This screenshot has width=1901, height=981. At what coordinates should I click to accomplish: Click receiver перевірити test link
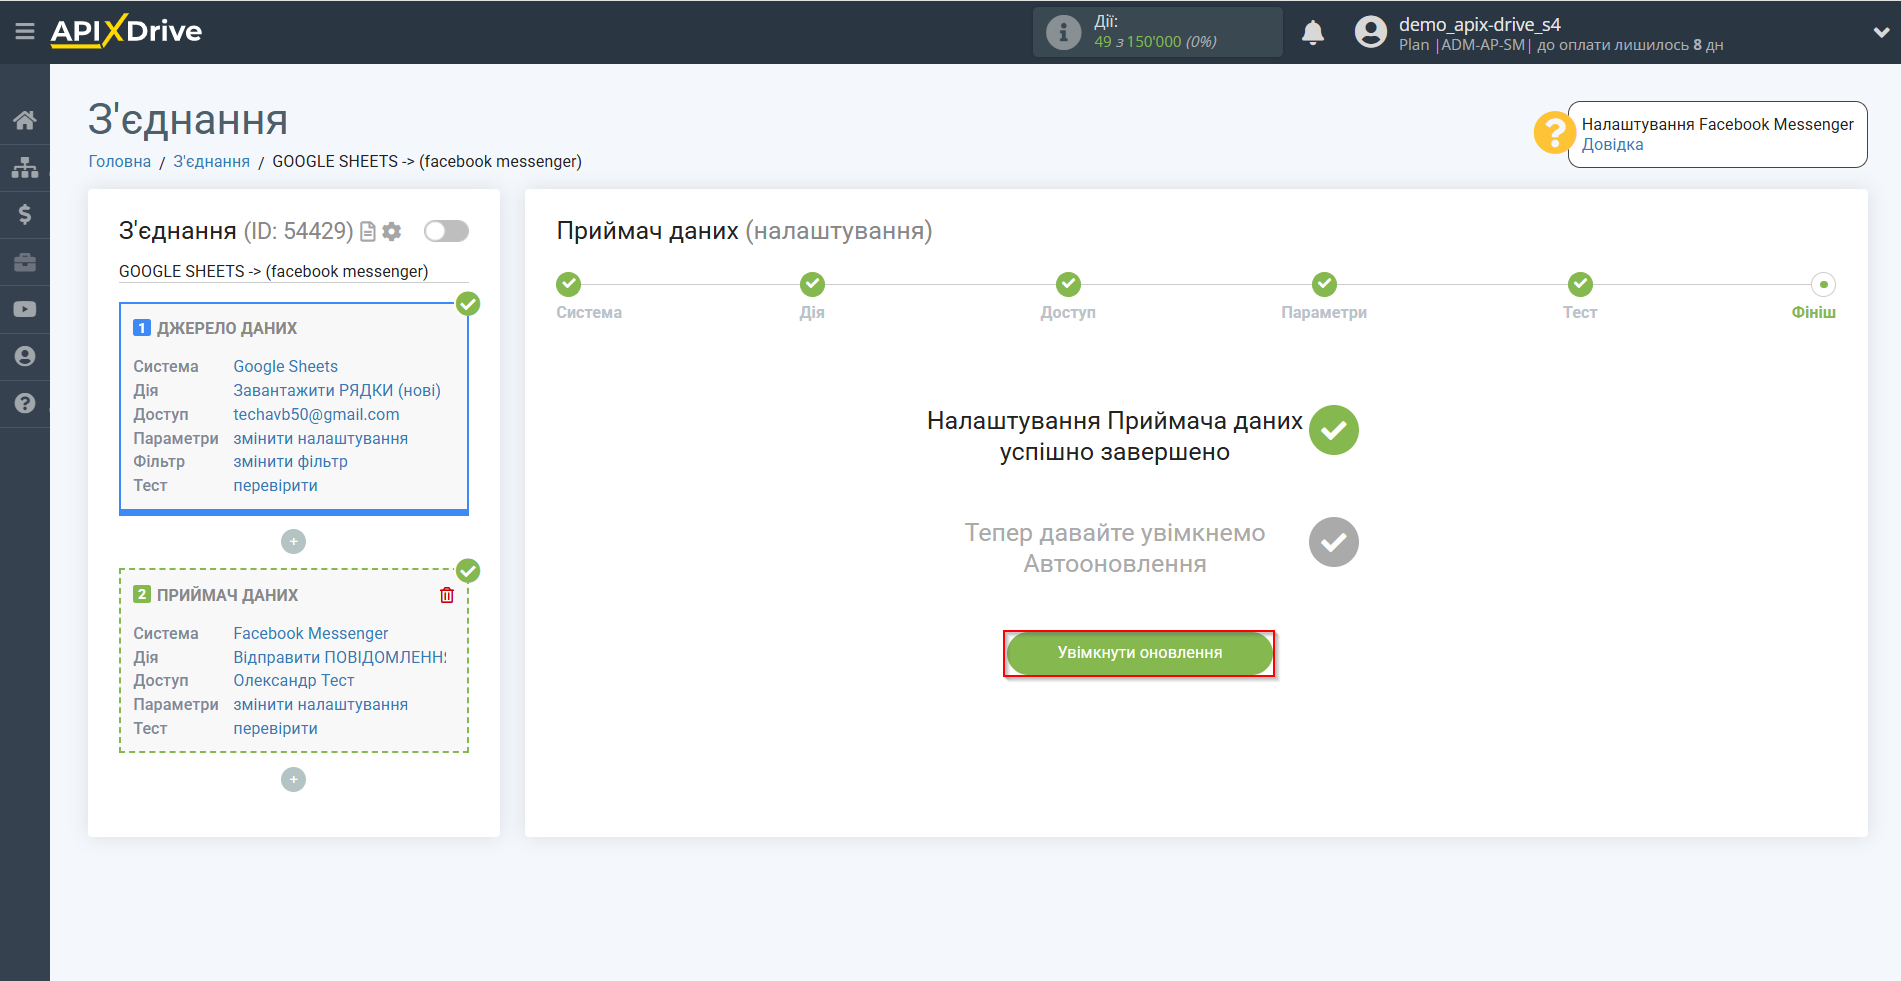click(276, 729)
